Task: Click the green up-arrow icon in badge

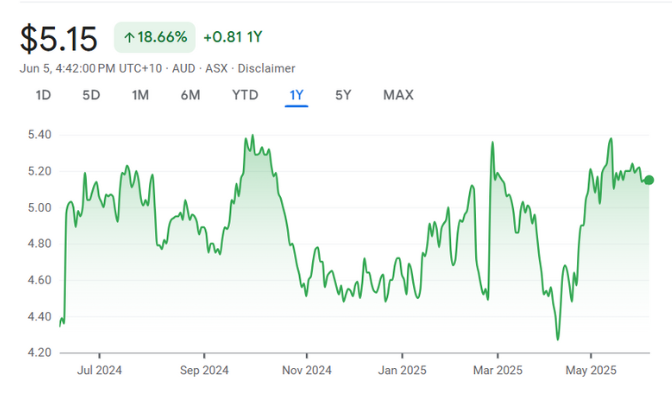Action: click(x=129, y=38)
